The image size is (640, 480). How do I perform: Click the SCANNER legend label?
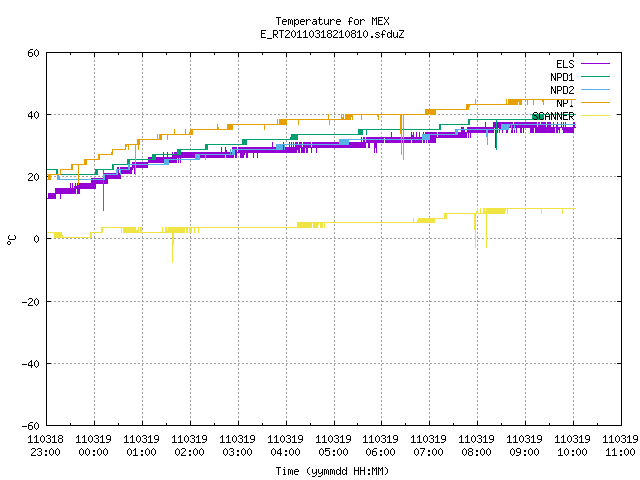point(553,116)
